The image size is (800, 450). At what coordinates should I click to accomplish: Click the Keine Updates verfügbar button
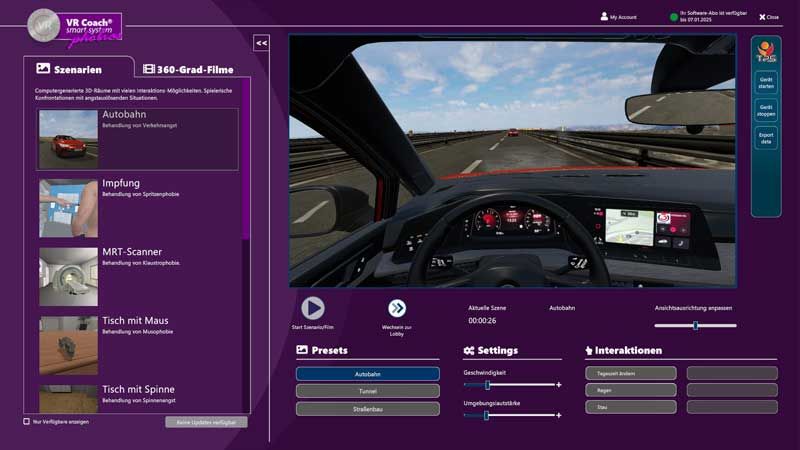tap(206, 422)
